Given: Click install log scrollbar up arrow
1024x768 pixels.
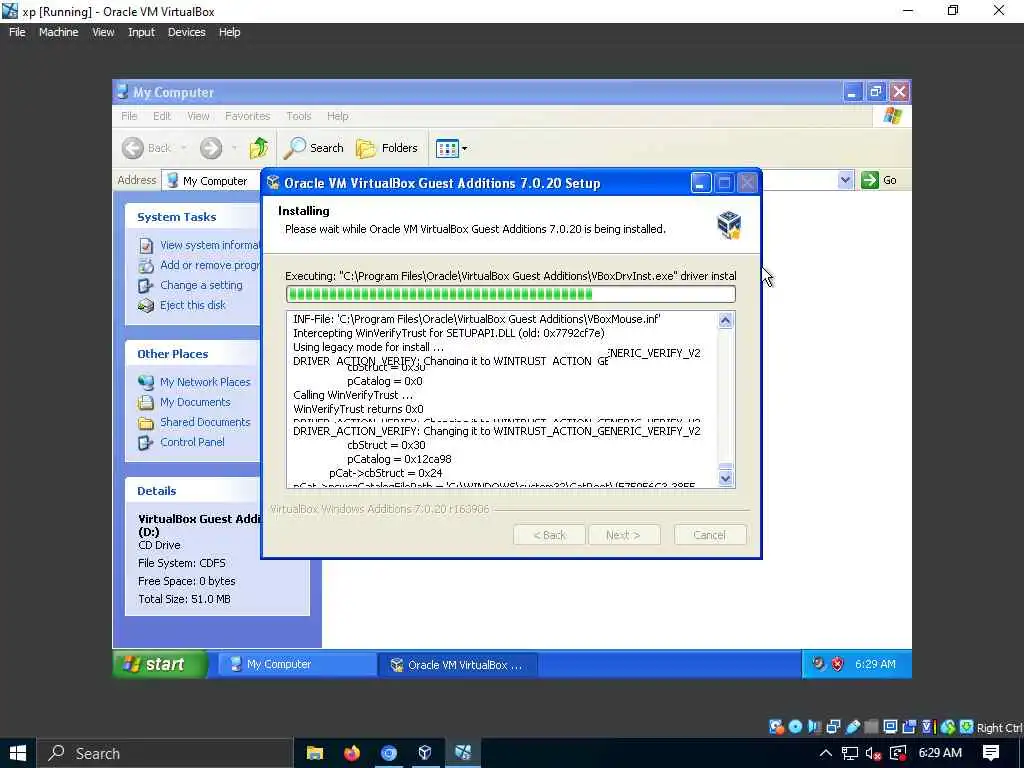Looking at the screenshot, I should pos(726,320).
